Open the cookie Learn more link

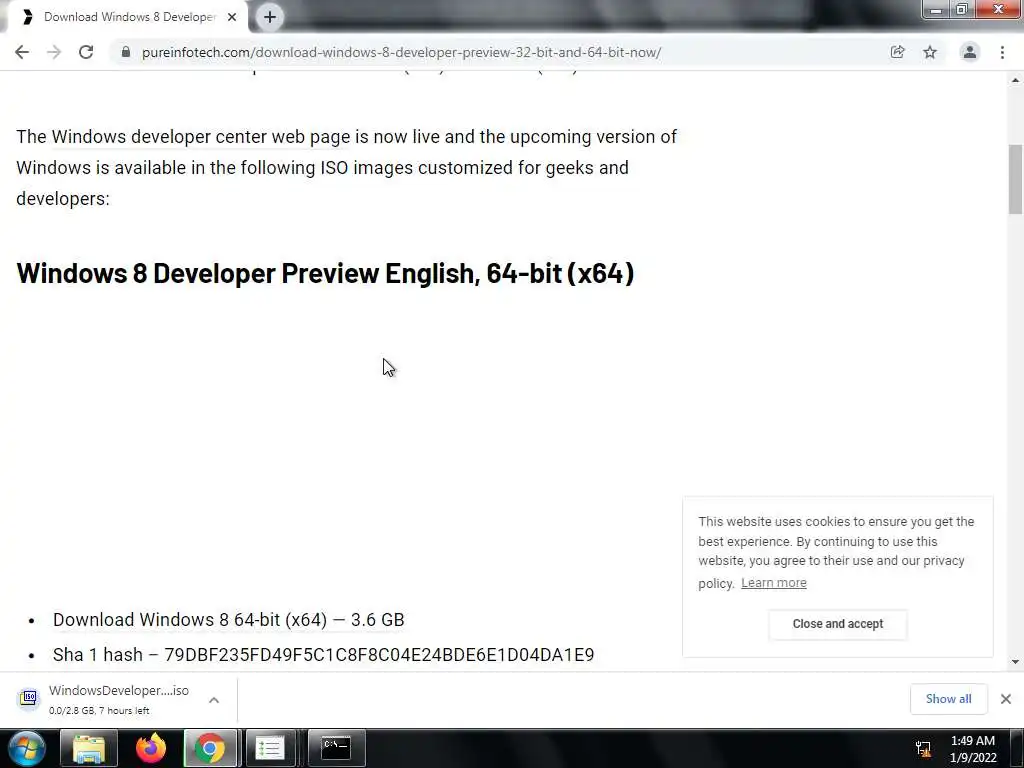774,583
